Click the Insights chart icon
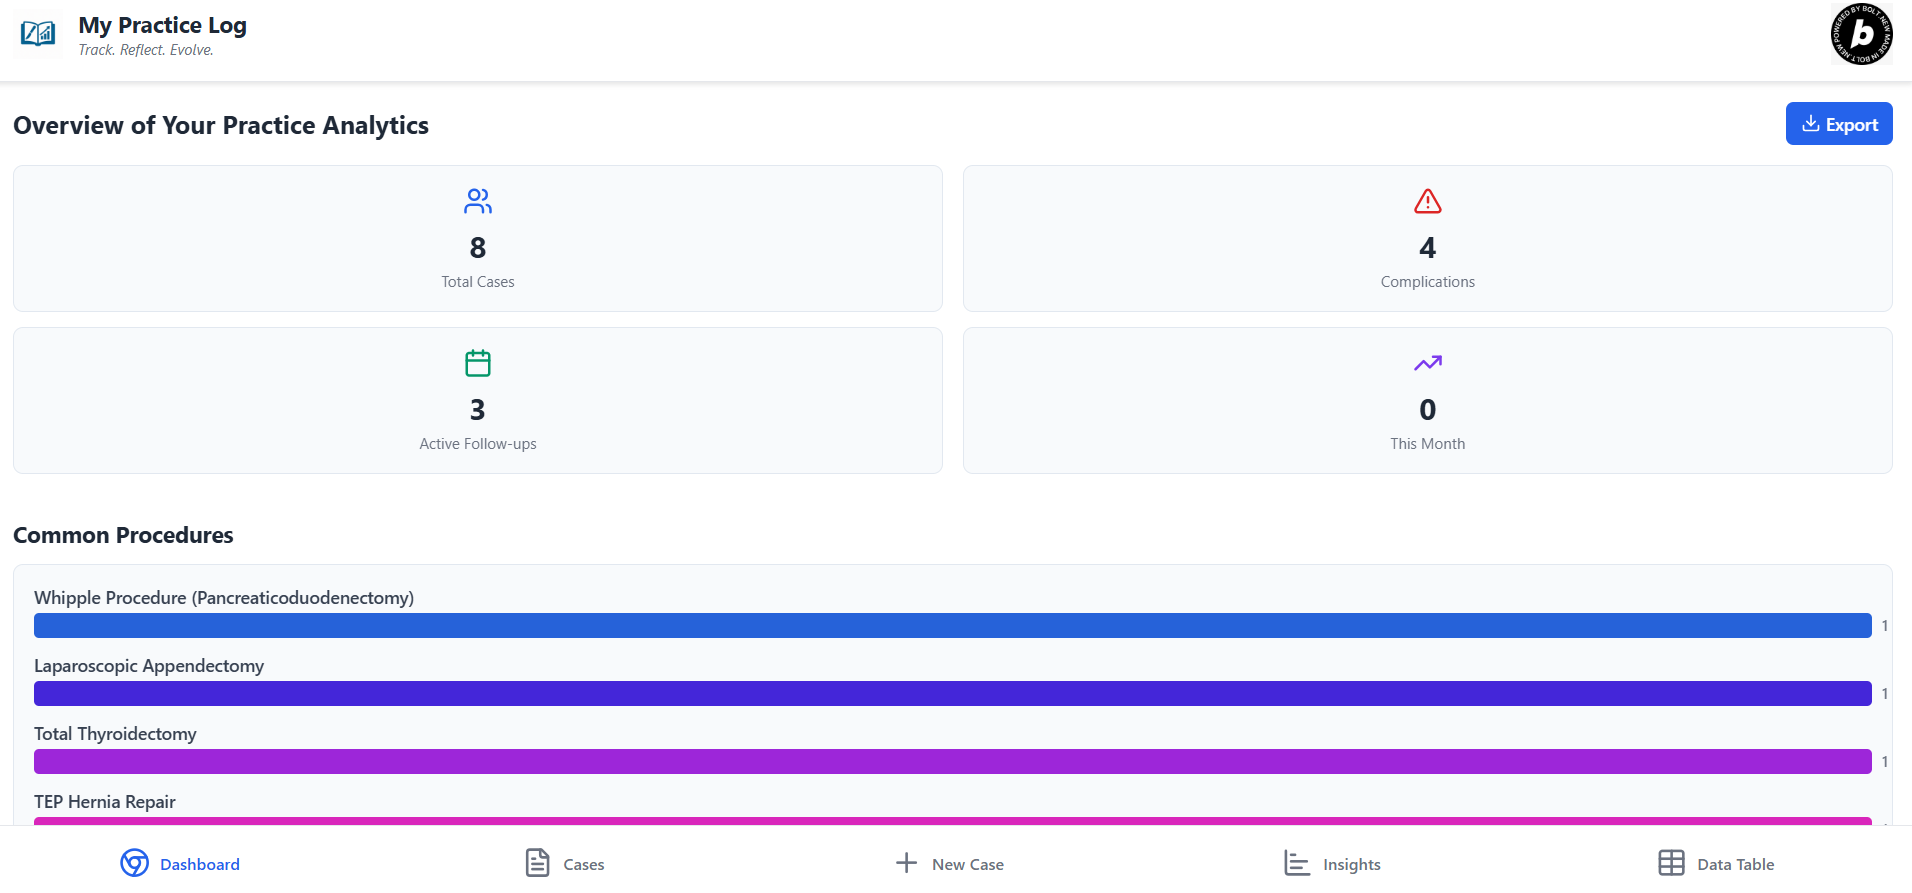 (1297, 863)
